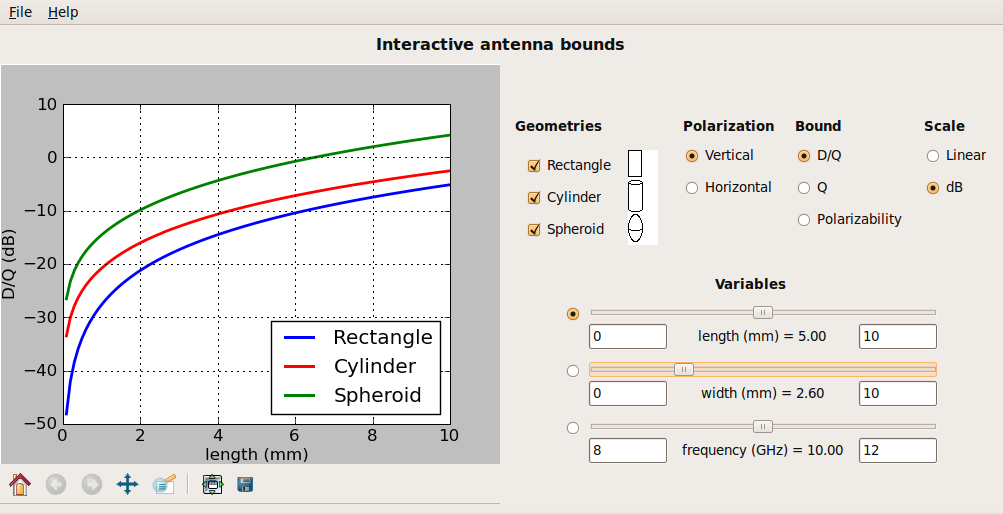Disable the Spheroid geometry checkbox

point(534,230)
